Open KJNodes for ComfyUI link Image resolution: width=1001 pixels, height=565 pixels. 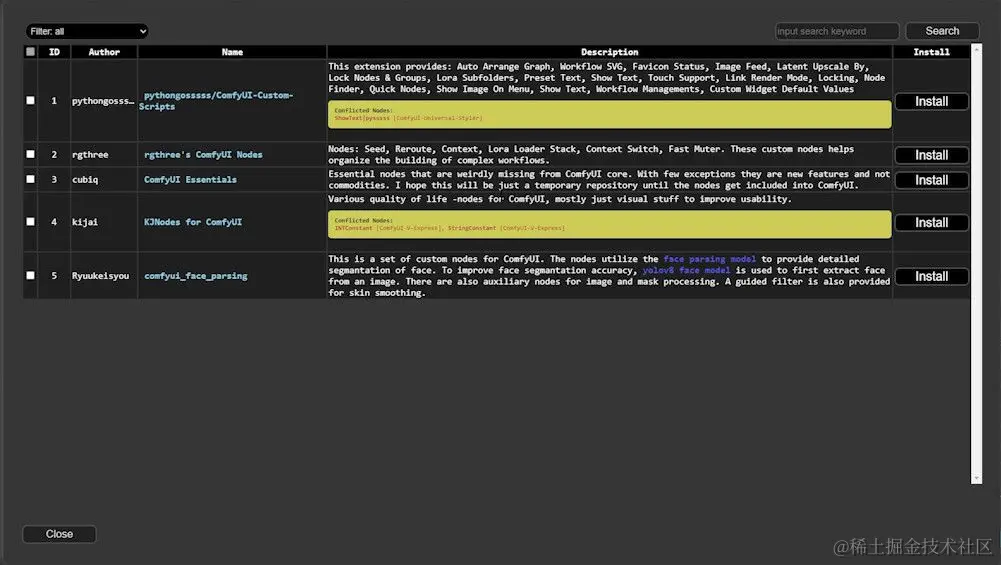tap(193, 222)
